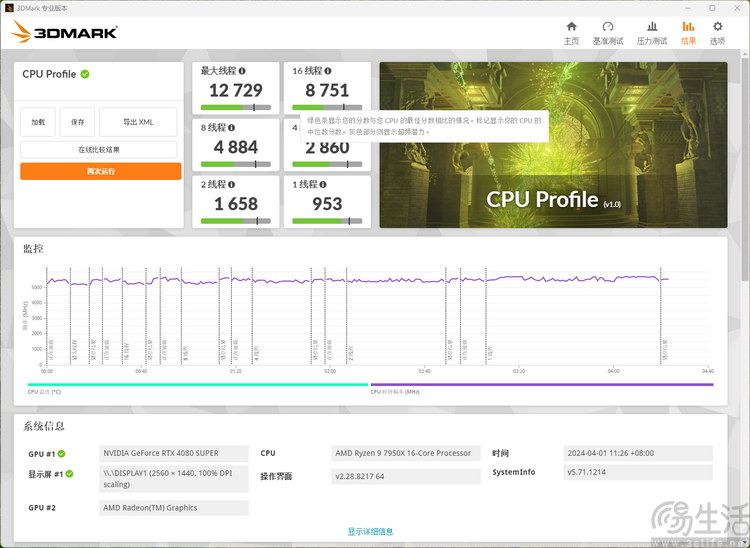Click the max threads score bar
Image resolution: width=750 pixels, height=548 pixels.
[236, 108]
